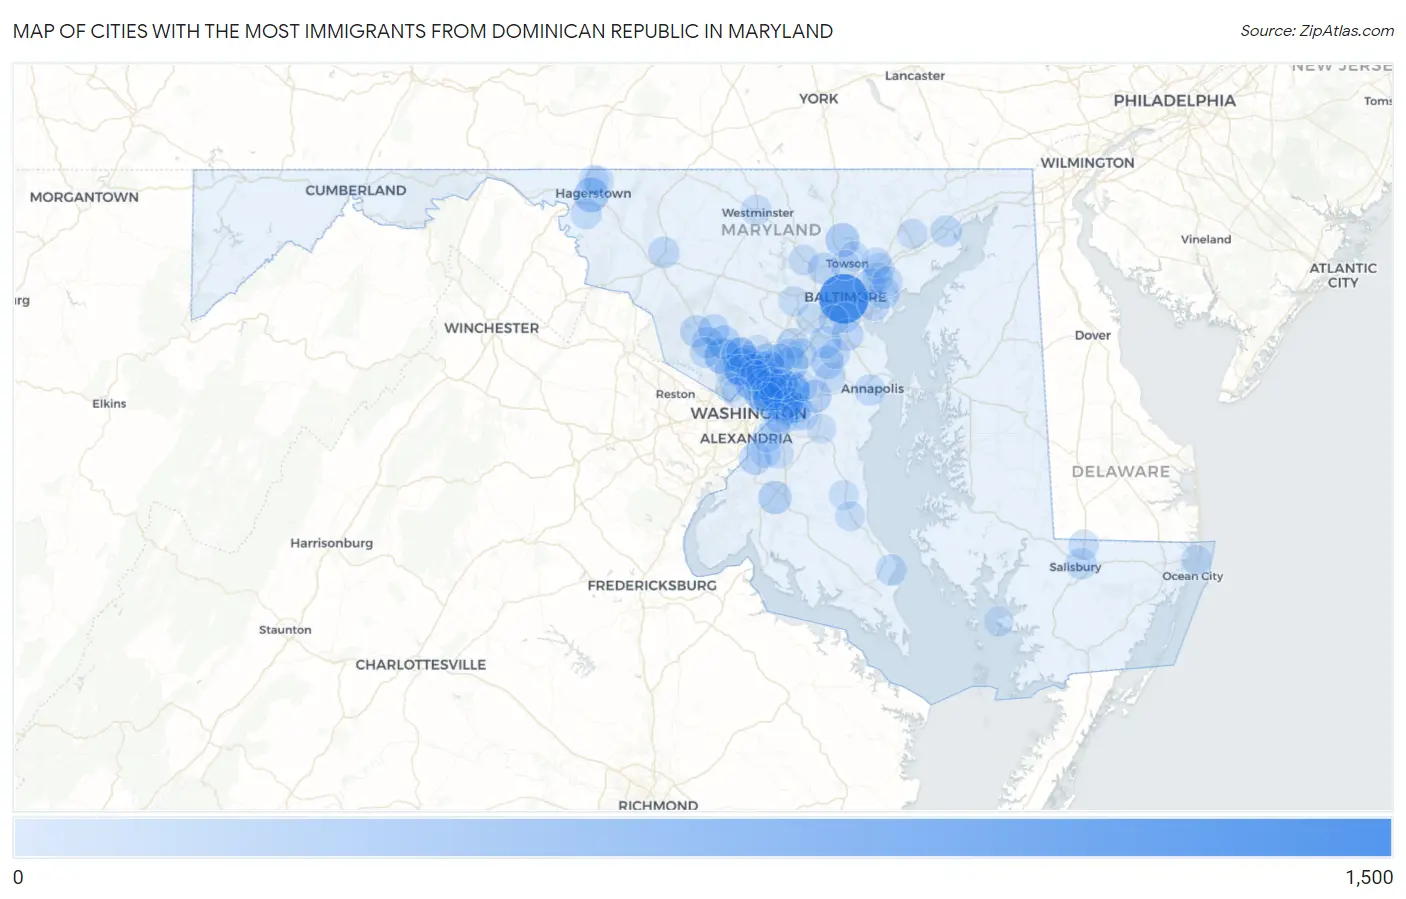Click the Vineland map label

(x=1206, y=239)
